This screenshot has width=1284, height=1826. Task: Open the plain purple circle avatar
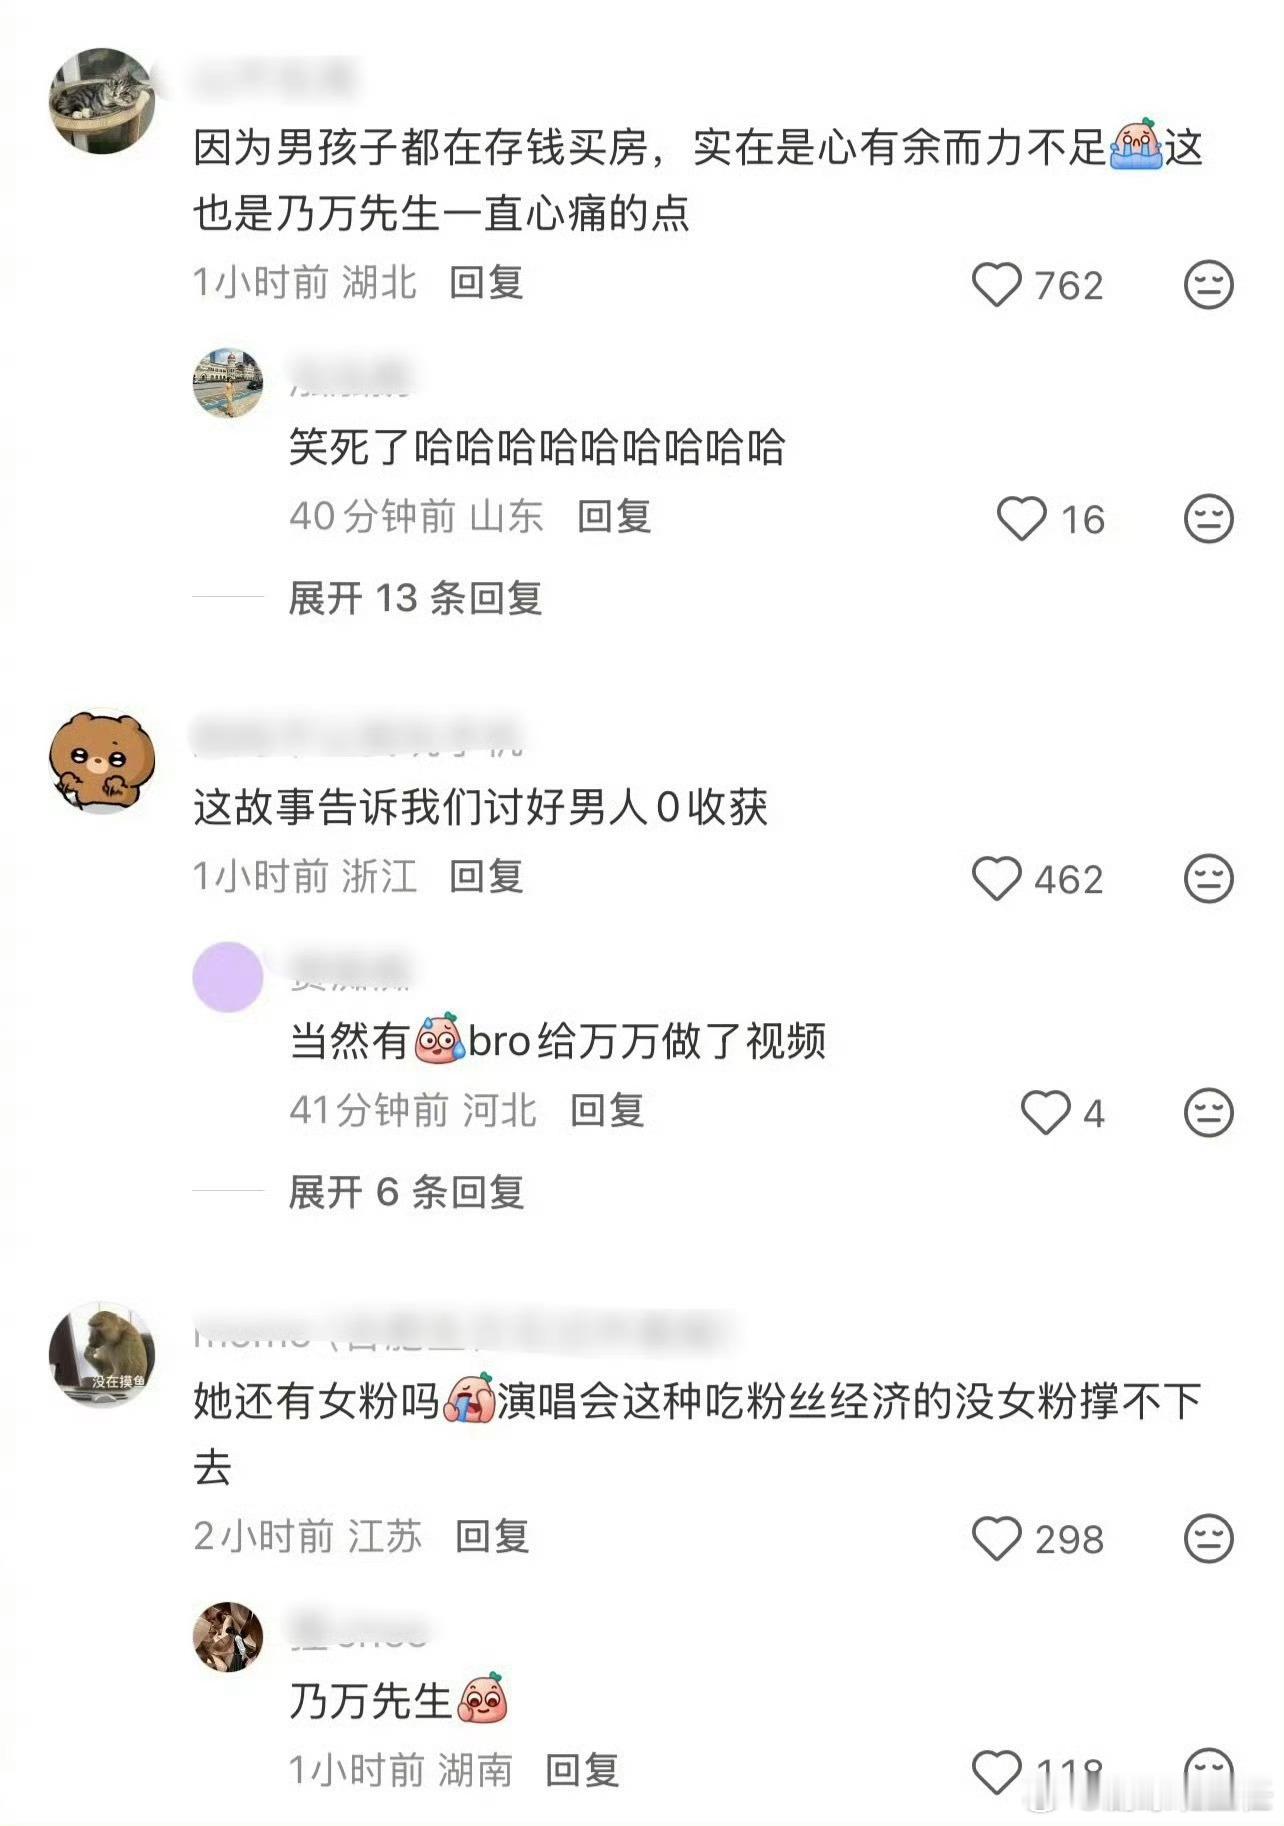coord(228,977)
